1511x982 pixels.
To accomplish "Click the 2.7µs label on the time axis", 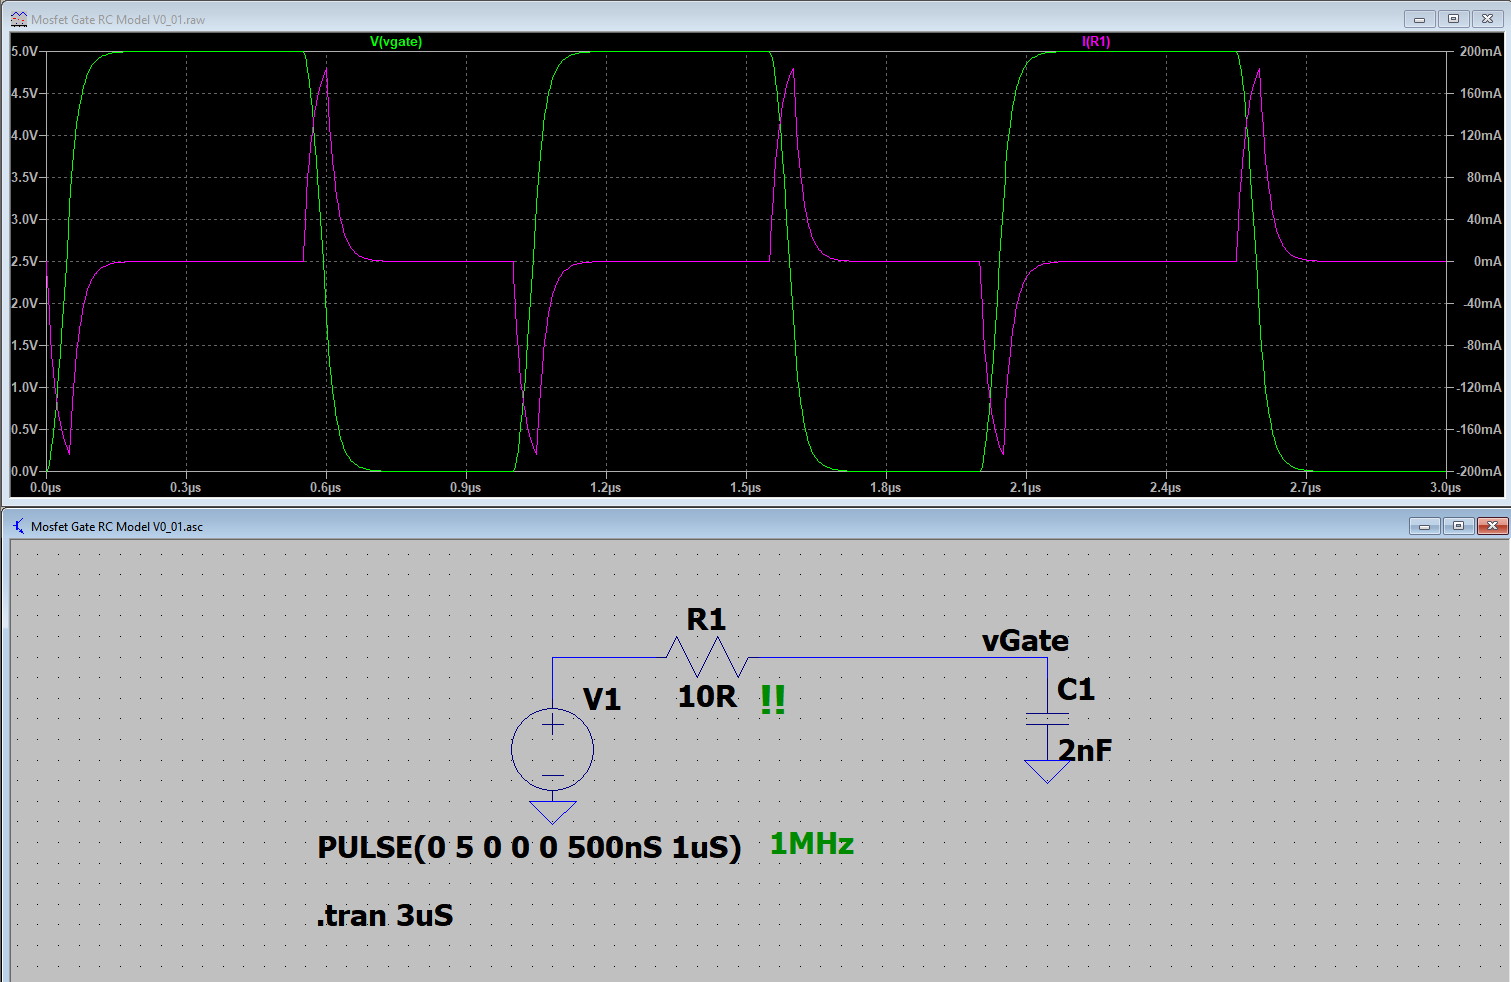I will pos(1306,488).
